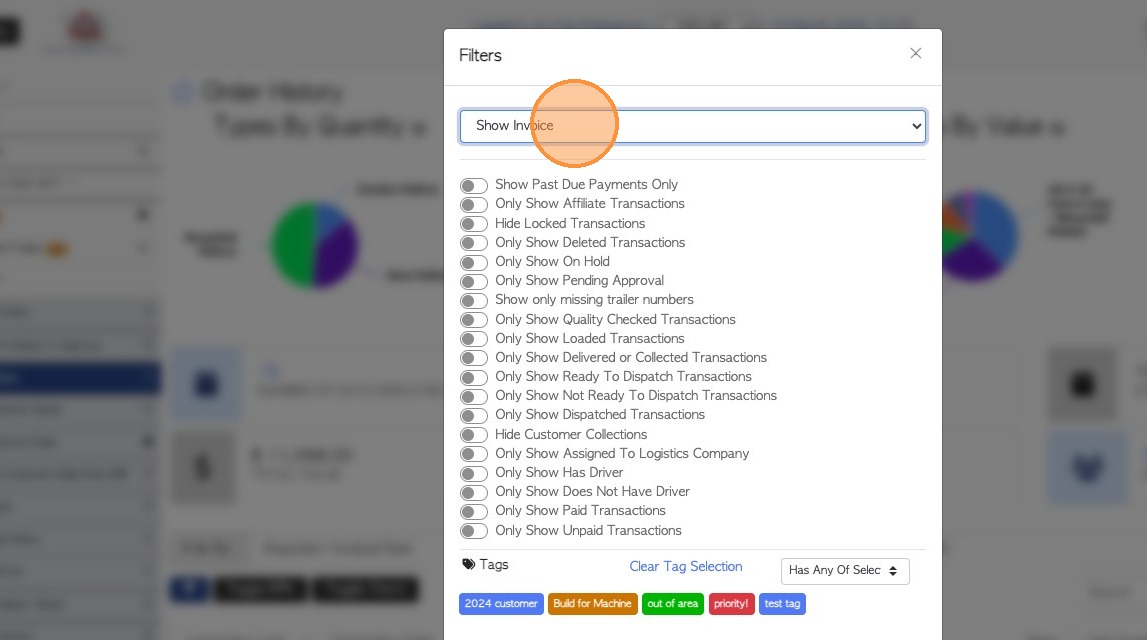Toggle Only Show Pending Approval
Screen dimensions: 1147x640
coord(474,281)
